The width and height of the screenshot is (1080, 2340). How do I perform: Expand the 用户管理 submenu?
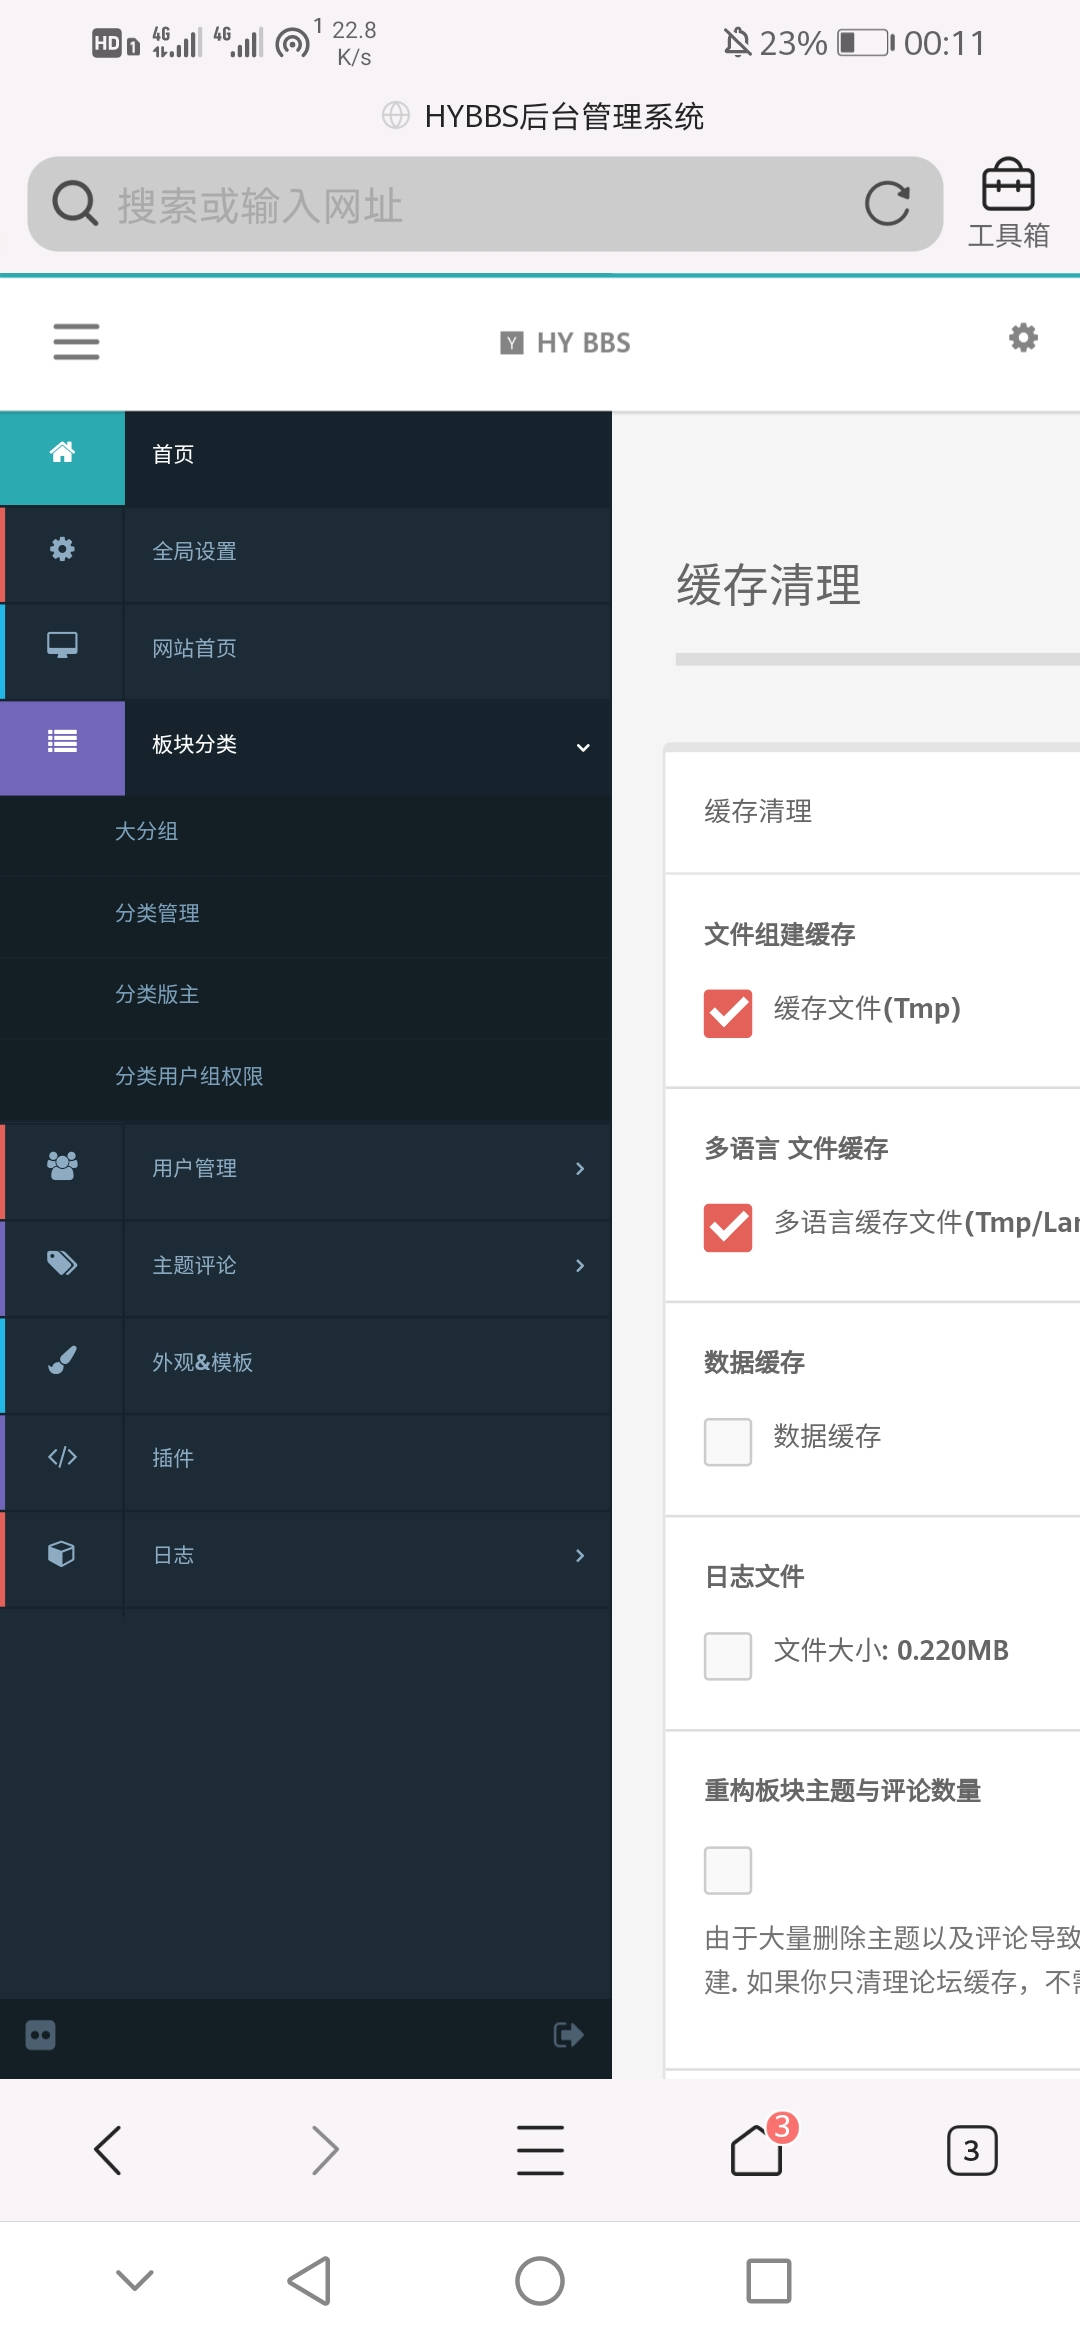click(x=366, y=1168)
